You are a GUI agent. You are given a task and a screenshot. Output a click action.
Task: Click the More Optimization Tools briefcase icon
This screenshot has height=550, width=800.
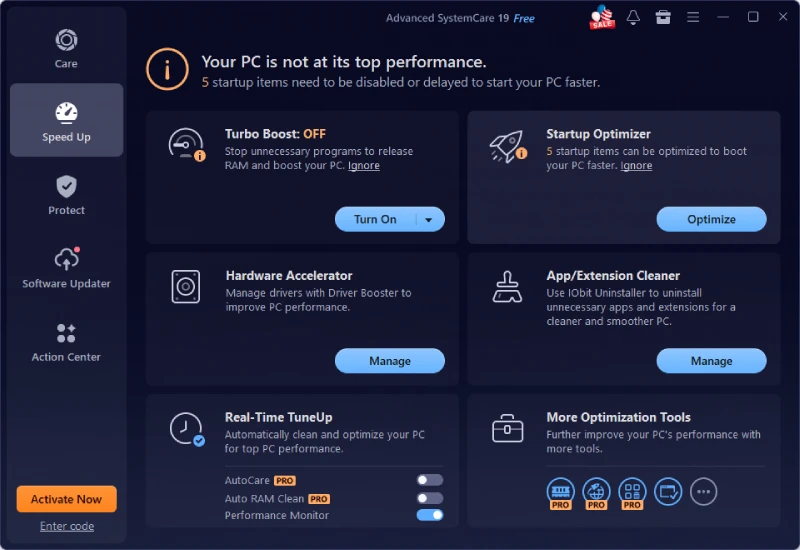(508, 428)
